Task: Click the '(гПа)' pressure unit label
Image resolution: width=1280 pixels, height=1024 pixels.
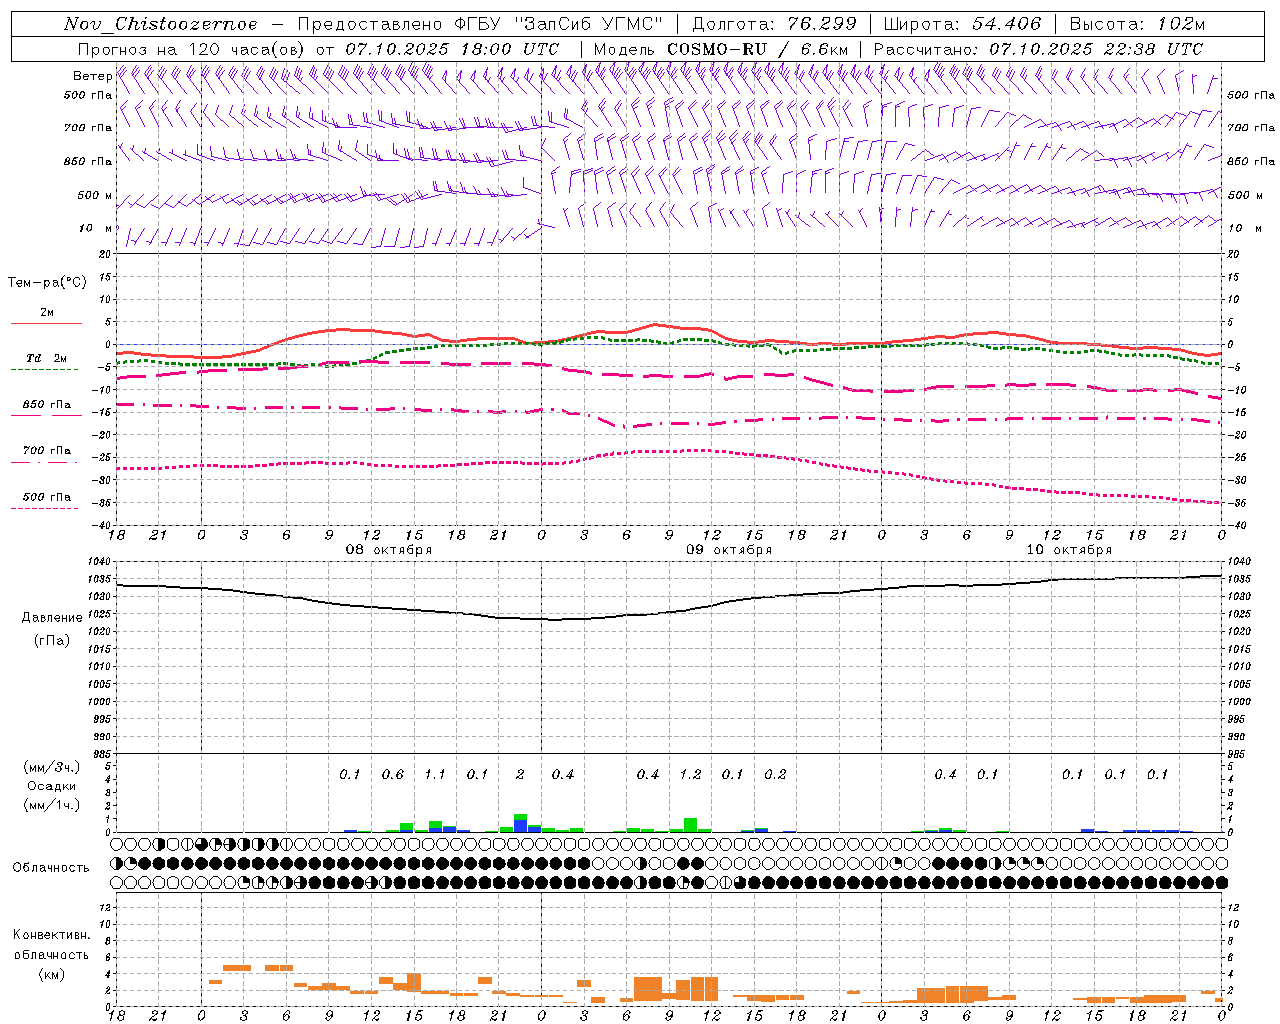Action: 51,640
